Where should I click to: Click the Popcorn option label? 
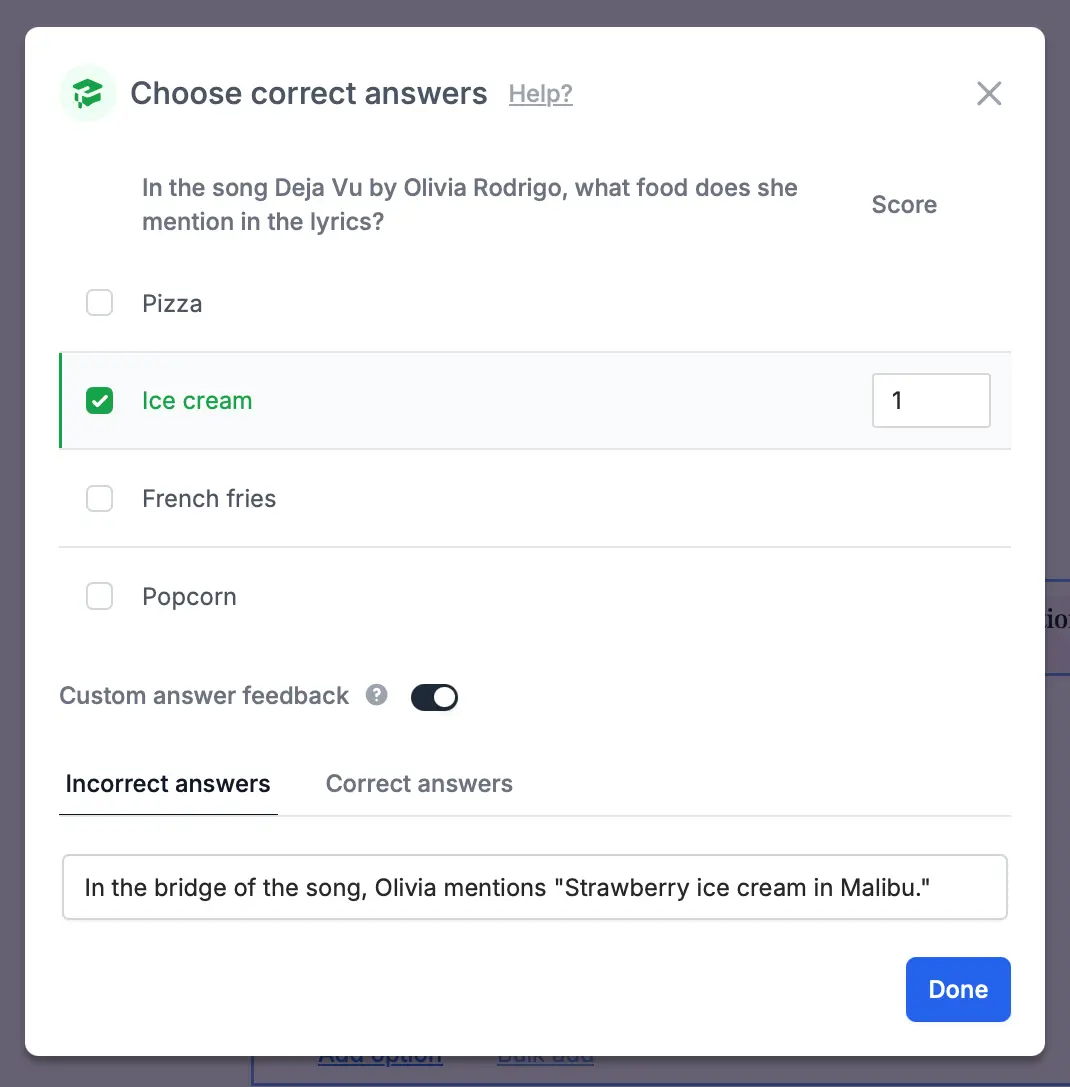(189, 597)
